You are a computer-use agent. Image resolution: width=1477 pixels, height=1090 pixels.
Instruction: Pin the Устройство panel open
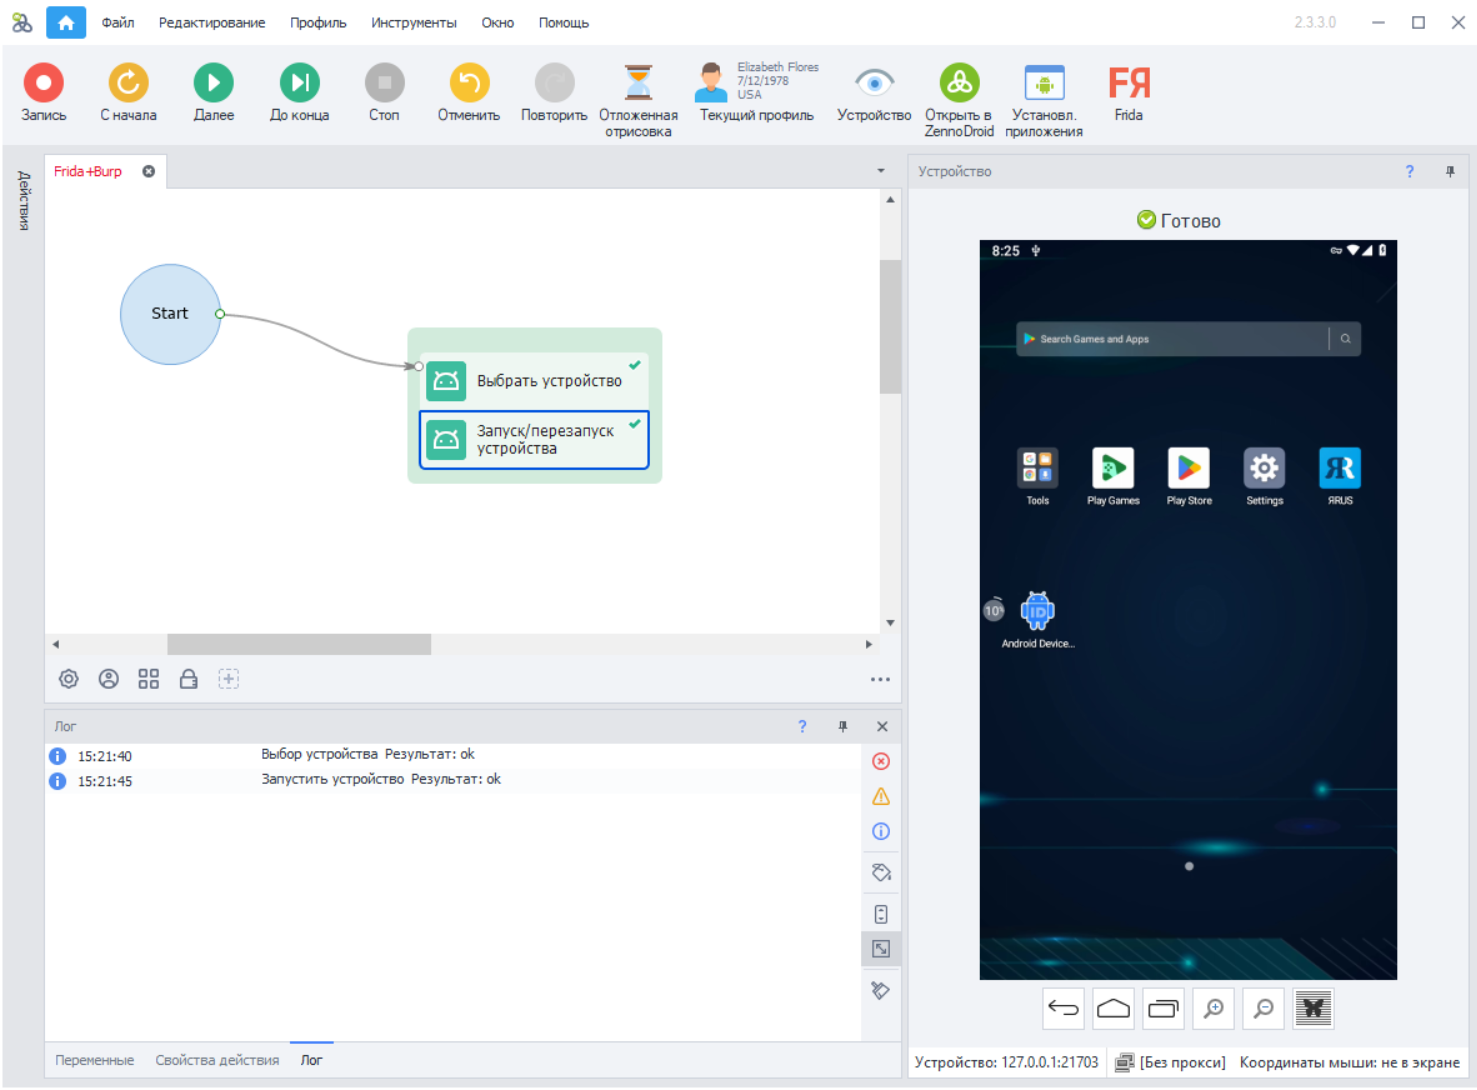pos(1450,171)
